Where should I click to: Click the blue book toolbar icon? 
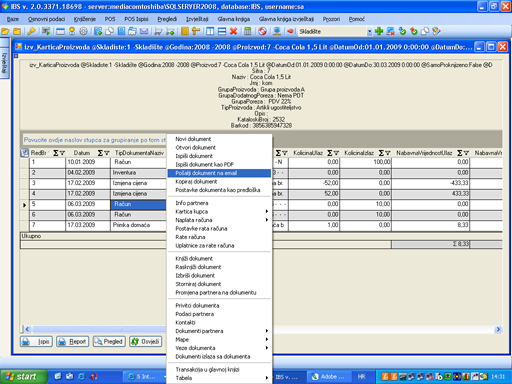coord(121,31)
